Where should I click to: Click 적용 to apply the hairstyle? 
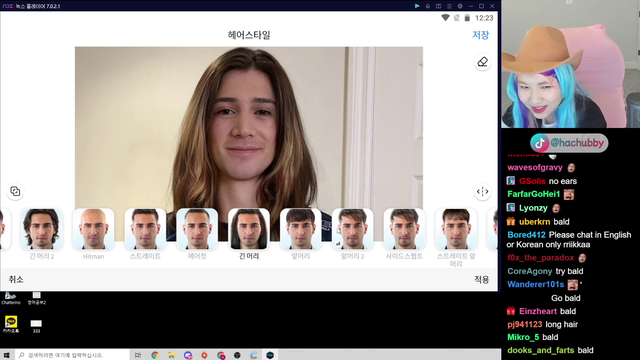click(482, 280)
